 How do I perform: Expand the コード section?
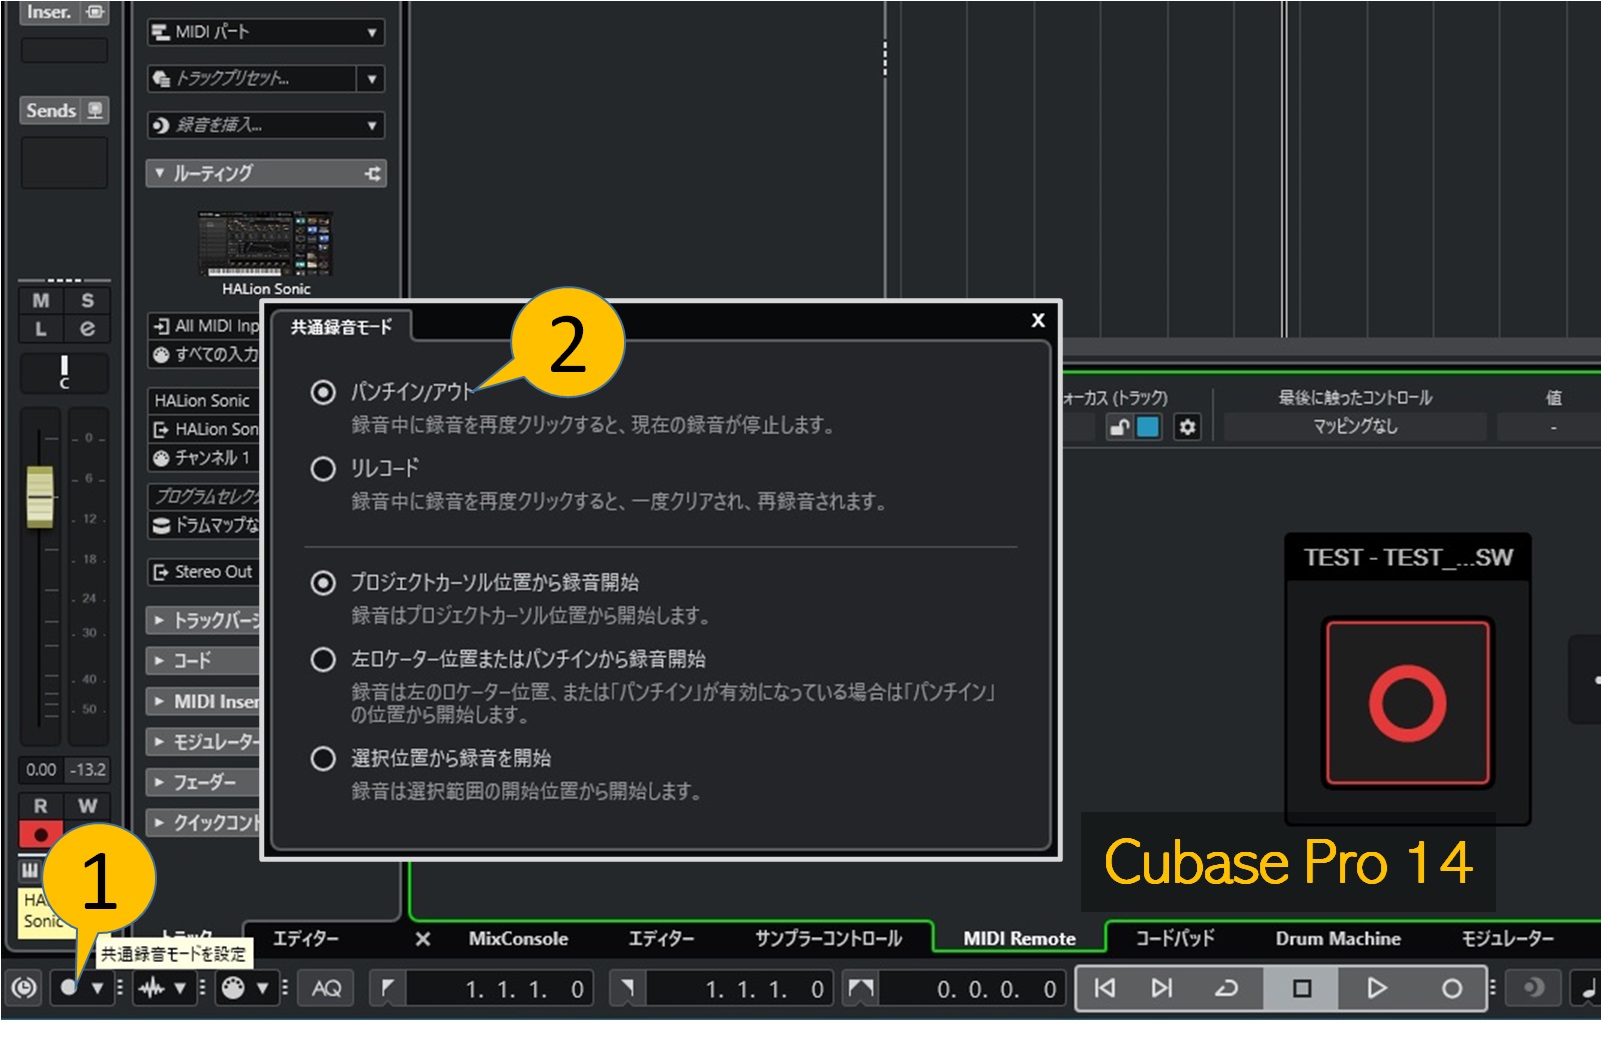pyautogui.click(x=203, y=661)
